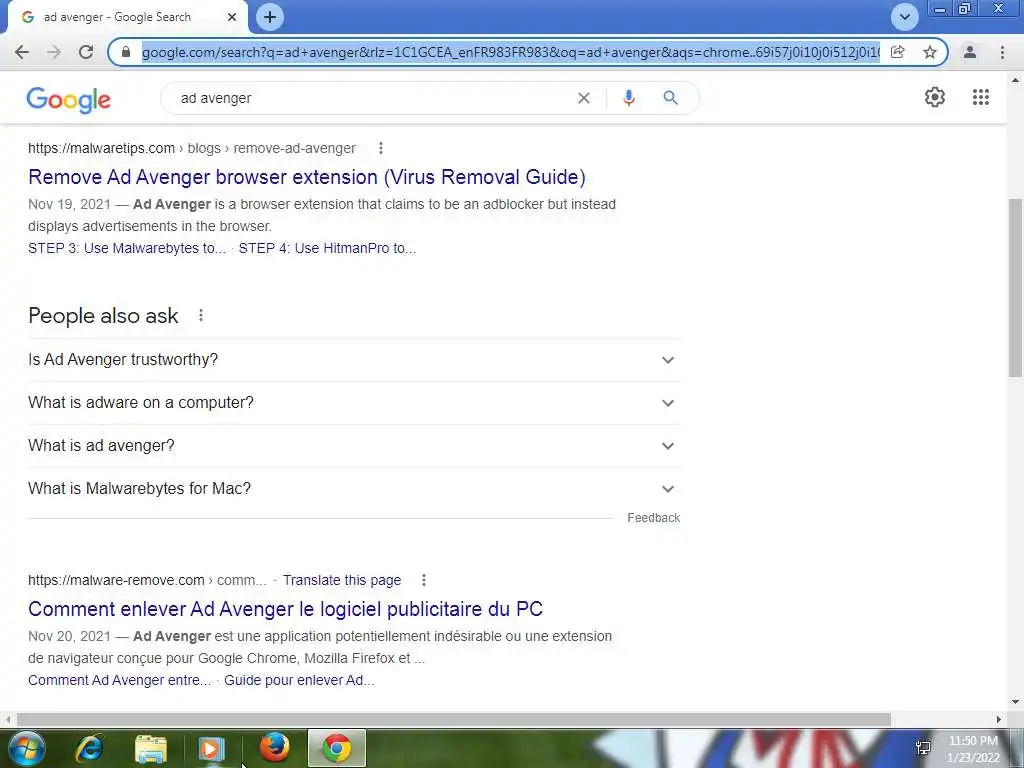Screen dimensions: 1024x768
Task: Close the 'ad avenger - Google Search' tab
Action: point(232,17)
